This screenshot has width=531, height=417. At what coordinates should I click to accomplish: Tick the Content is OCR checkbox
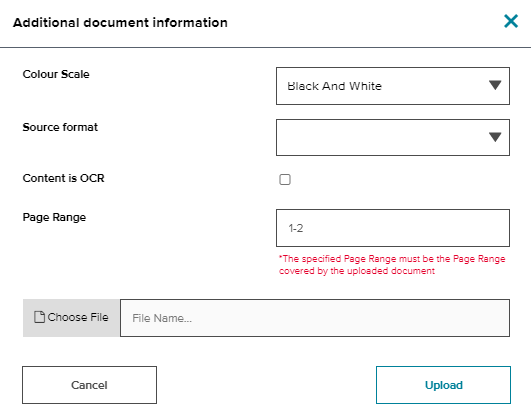point(285,179)
